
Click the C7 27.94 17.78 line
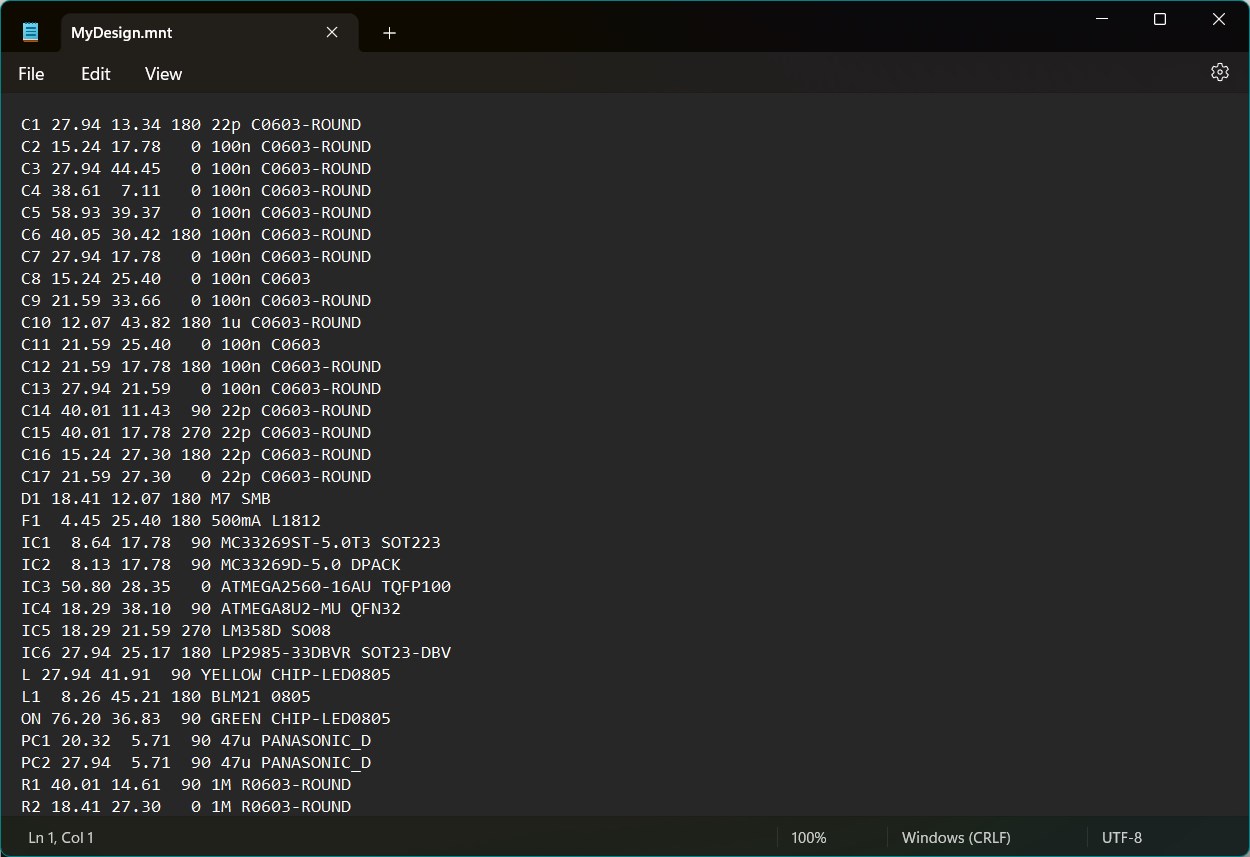pos(196,257)
